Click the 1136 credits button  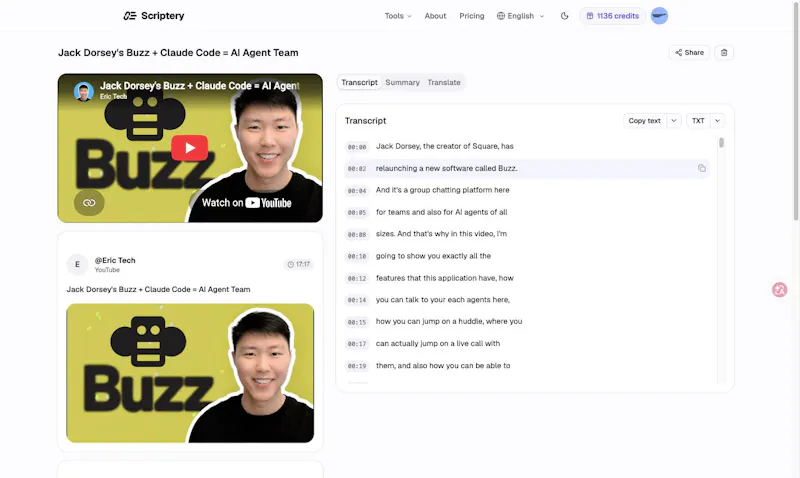point(612,16)
